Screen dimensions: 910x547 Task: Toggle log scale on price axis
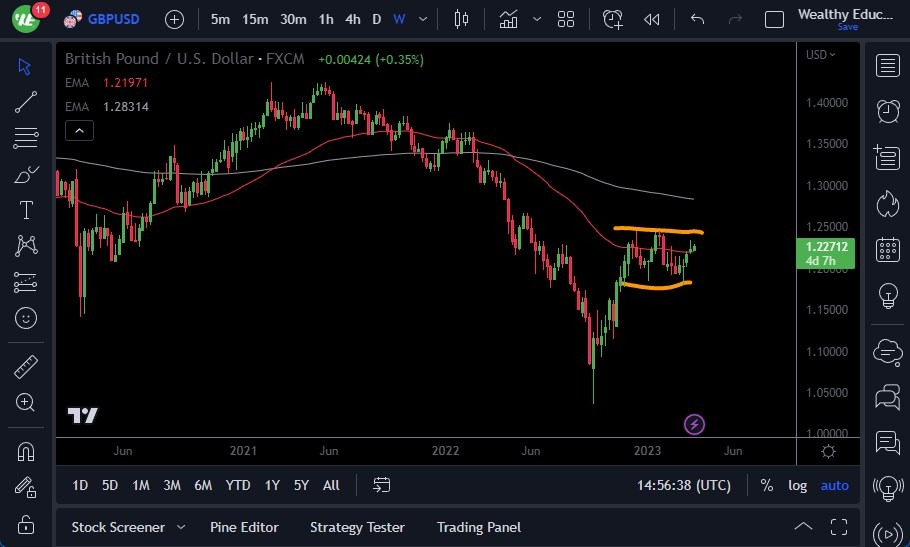point(797,485)
